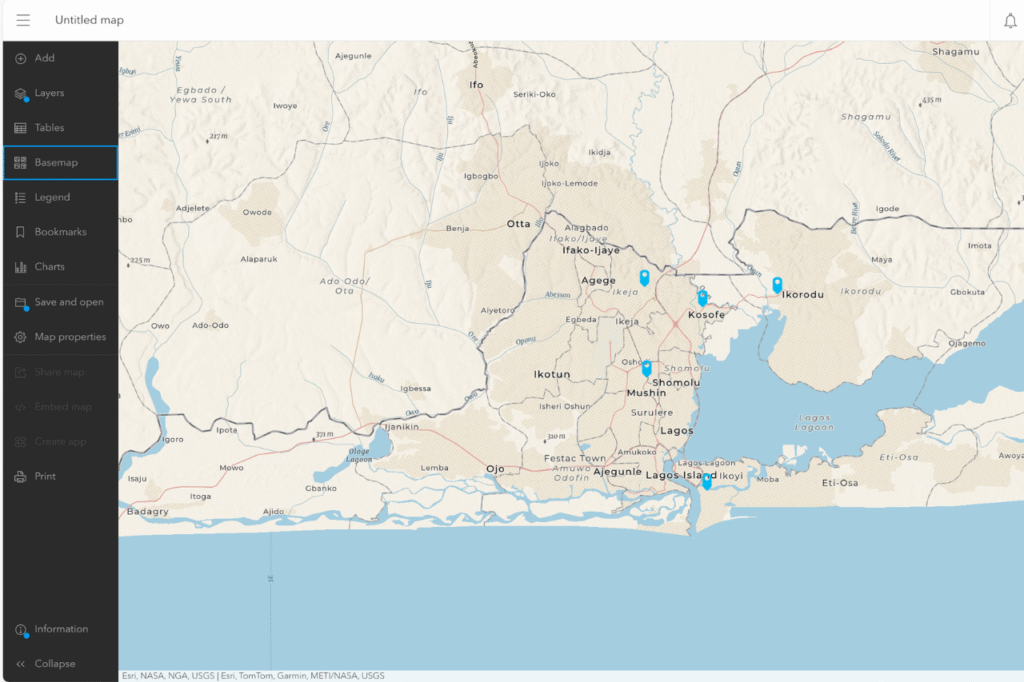This screenshot has width=1024, height=682.
Task: Click the Untitled map title
Action: (x=89, y=19)
